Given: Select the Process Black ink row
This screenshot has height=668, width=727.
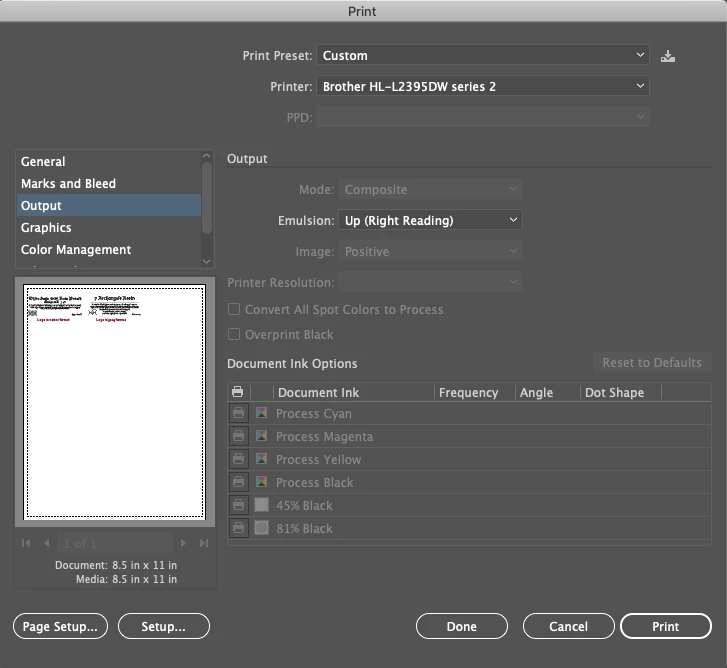Looking at the screenshot, I should click(469, 482).
